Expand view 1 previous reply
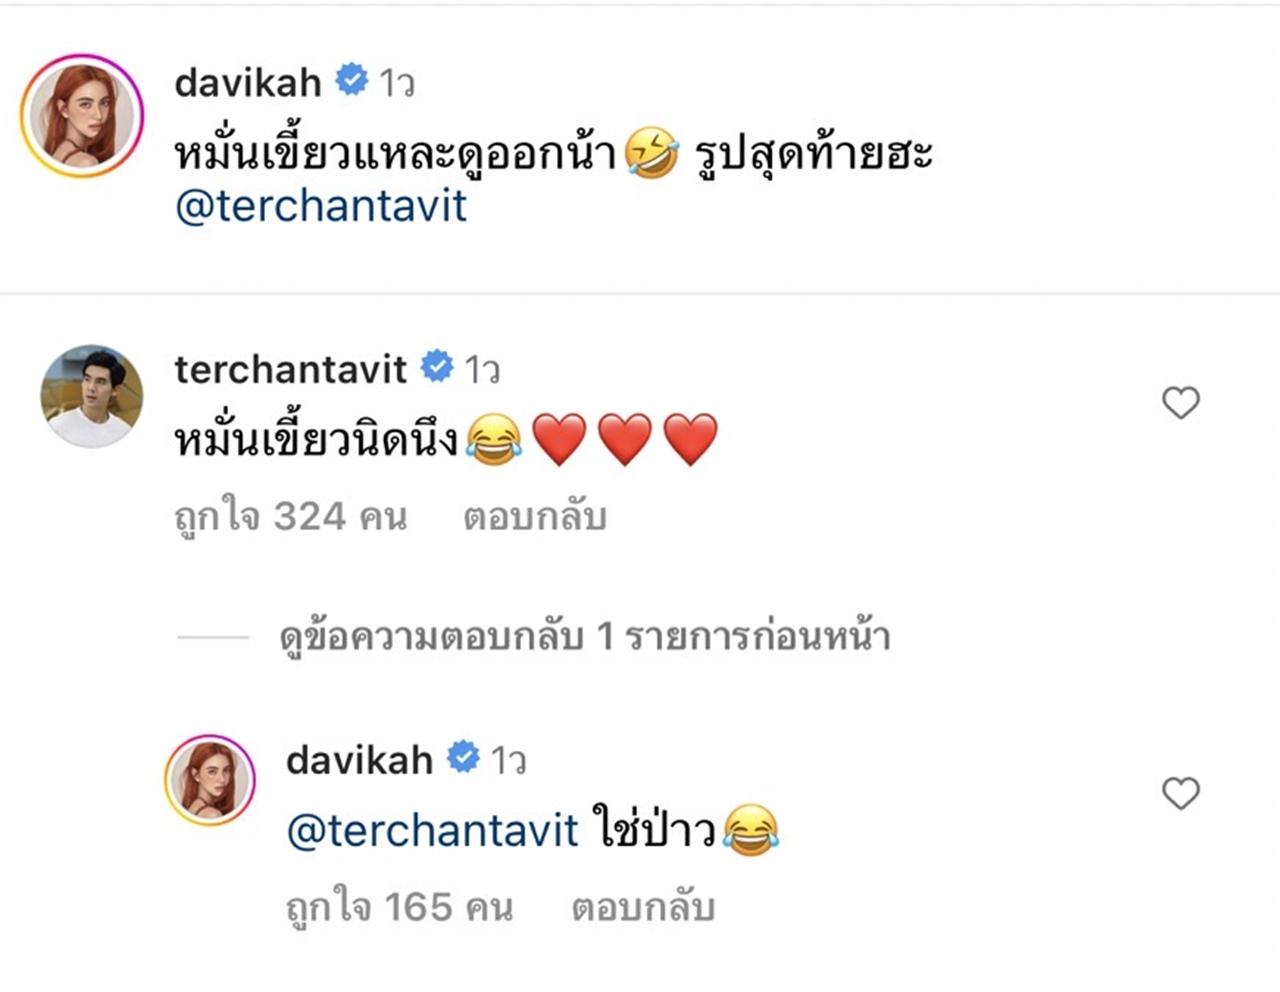Viewport: 1280px width, 992px height. tap(585, 636)
